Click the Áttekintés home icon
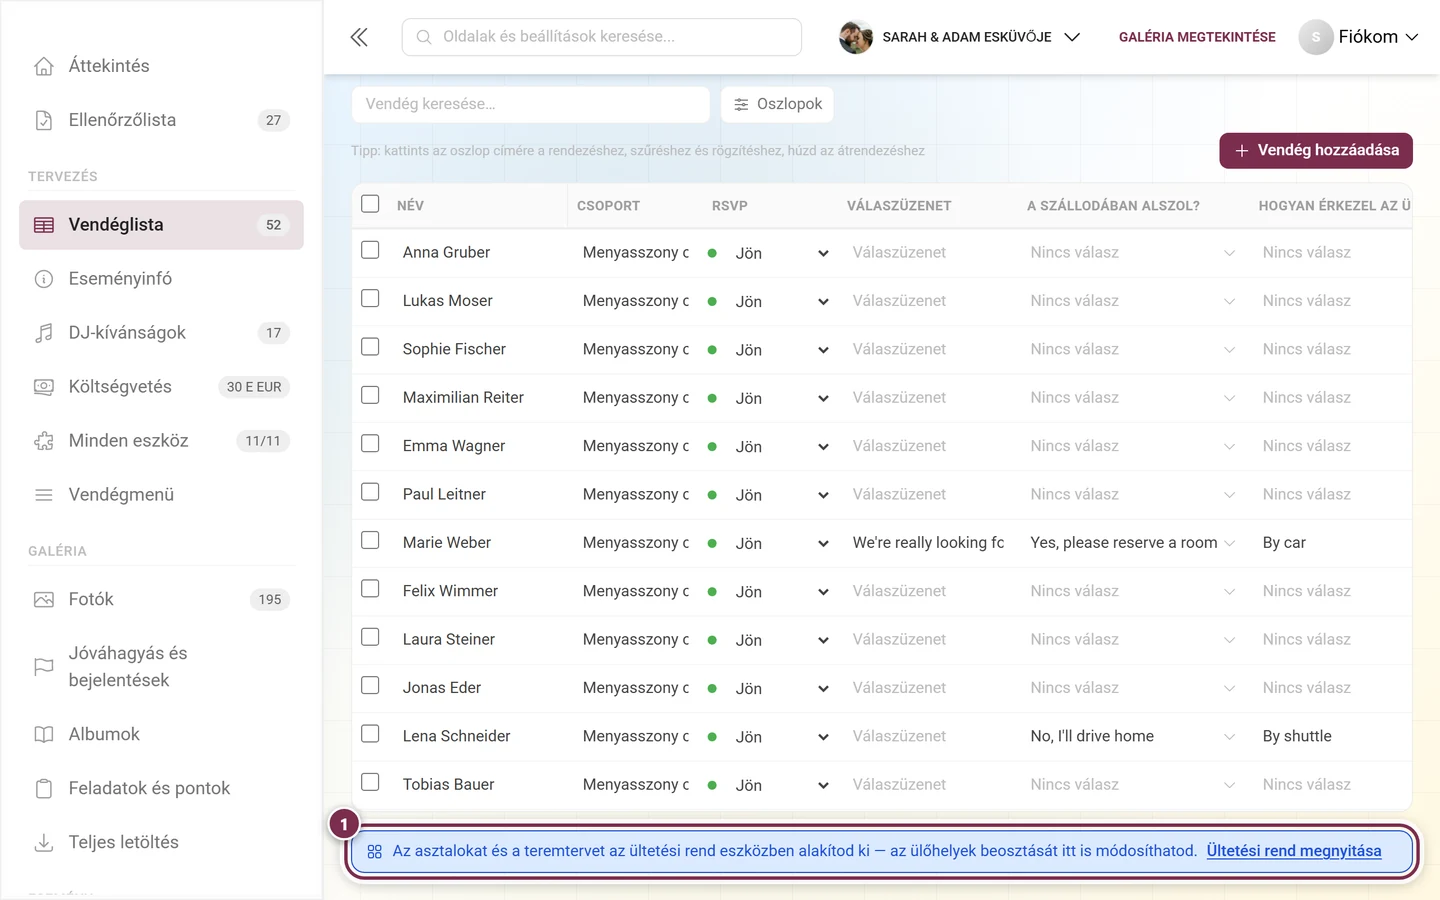 coord(44,66)
